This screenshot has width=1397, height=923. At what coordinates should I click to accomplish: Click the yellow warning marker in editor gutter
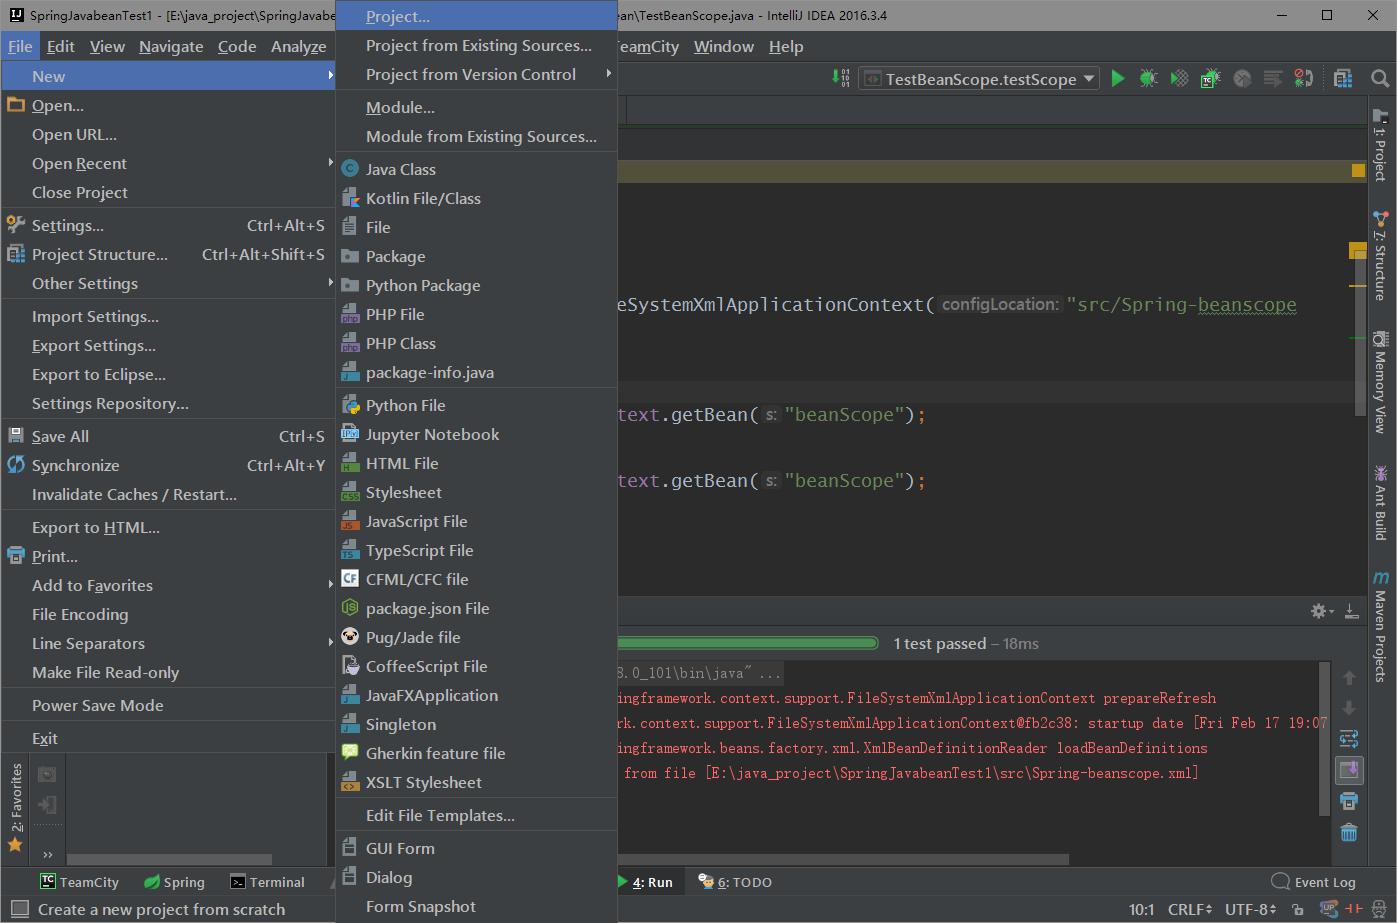coord(1358,171)
